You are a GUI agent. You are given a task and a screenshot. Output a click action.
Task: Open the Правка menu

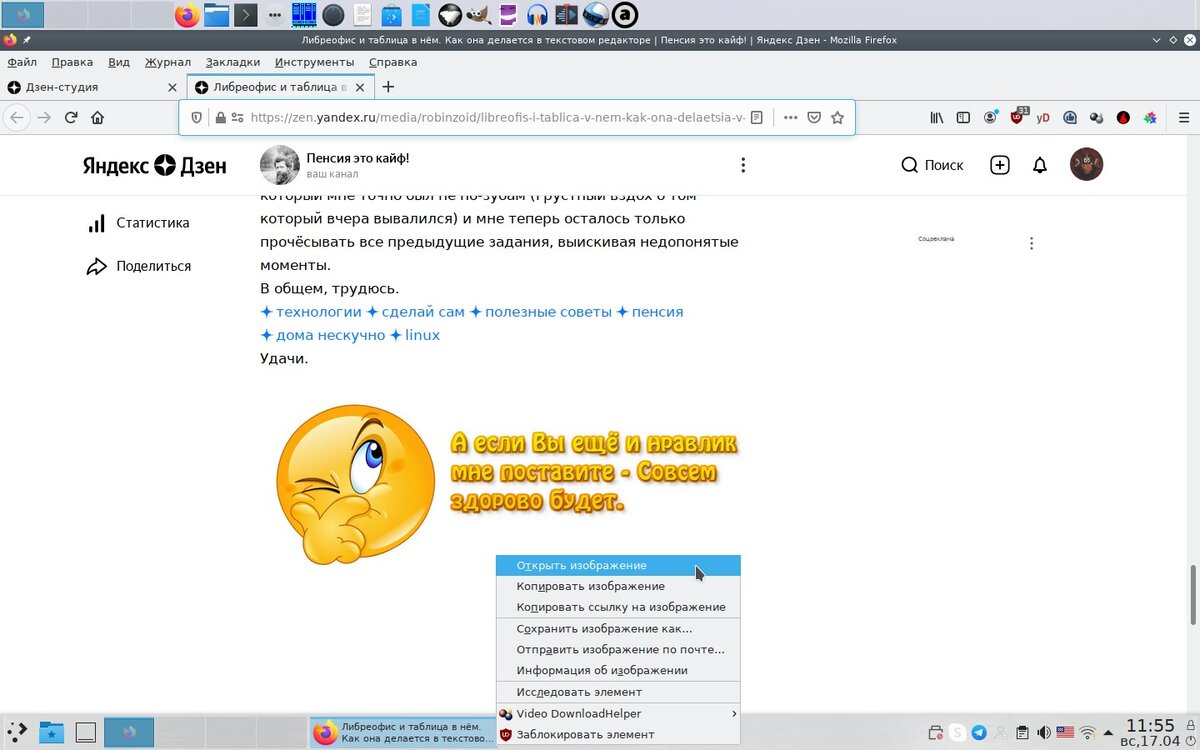coord(72,62)
